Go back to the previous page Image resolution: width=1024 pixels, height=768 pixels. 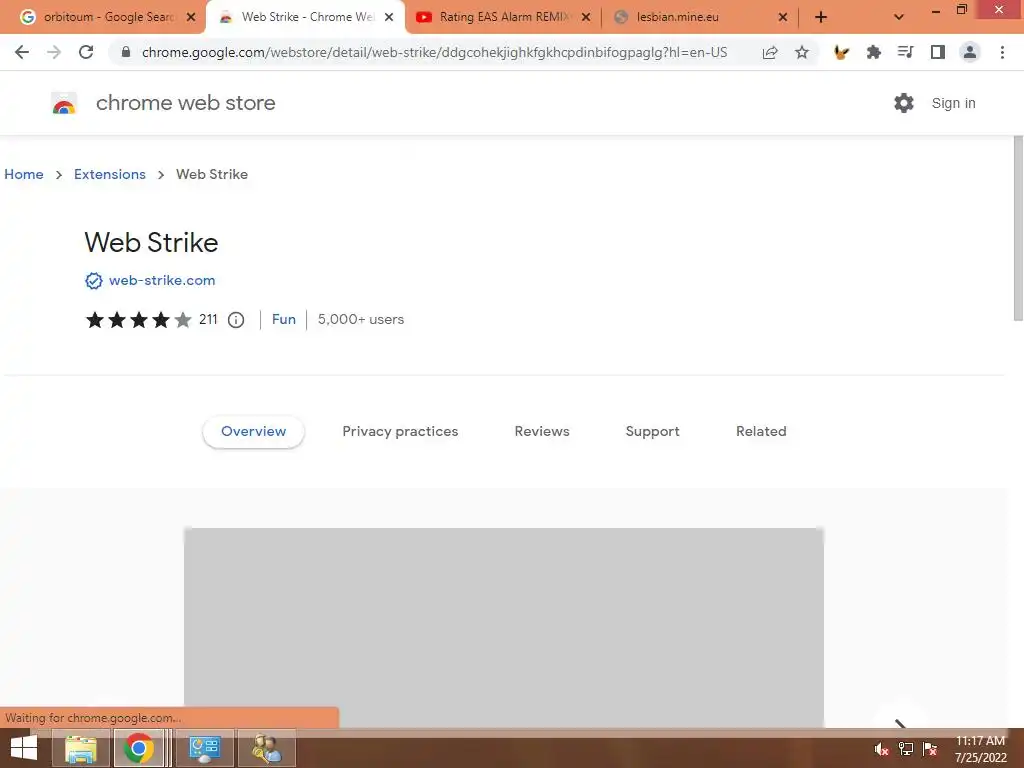[22, 52]
